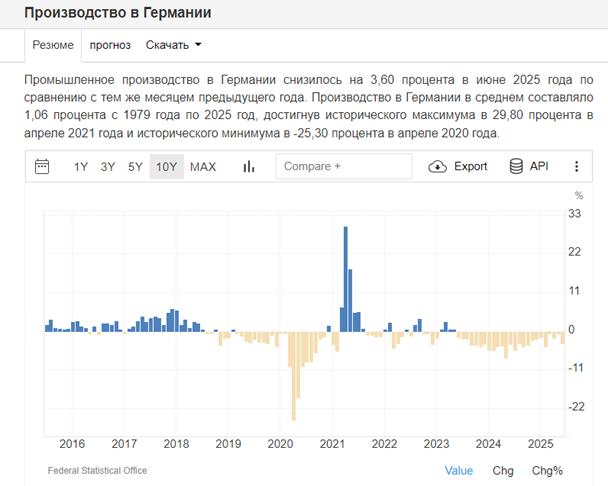The image size is (608, 486).
Task: Switch to the прогноз tab
Action: point(110,45)
